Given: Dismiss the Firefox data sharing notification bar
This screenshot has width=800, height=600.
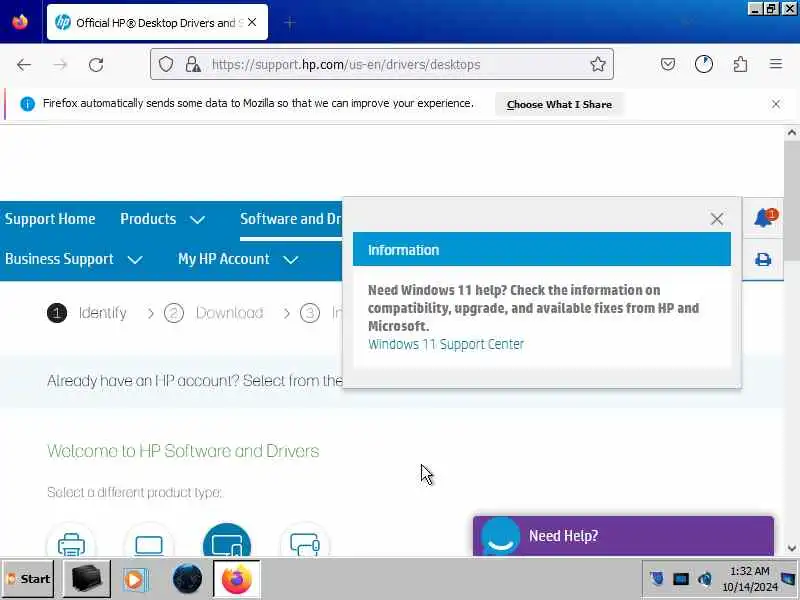Looking at the screenshot, I should [x=776, y=104].
